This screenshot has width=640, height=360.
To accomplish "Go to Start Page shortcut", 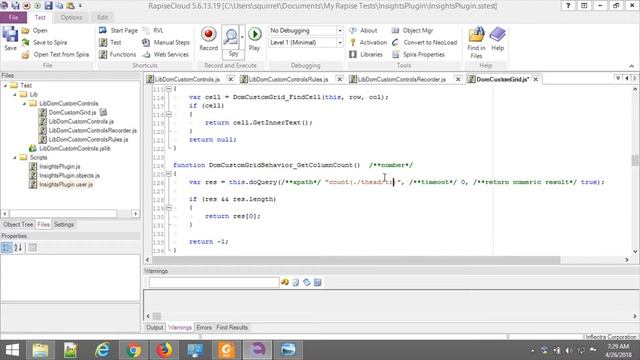I will pos(118,31).
